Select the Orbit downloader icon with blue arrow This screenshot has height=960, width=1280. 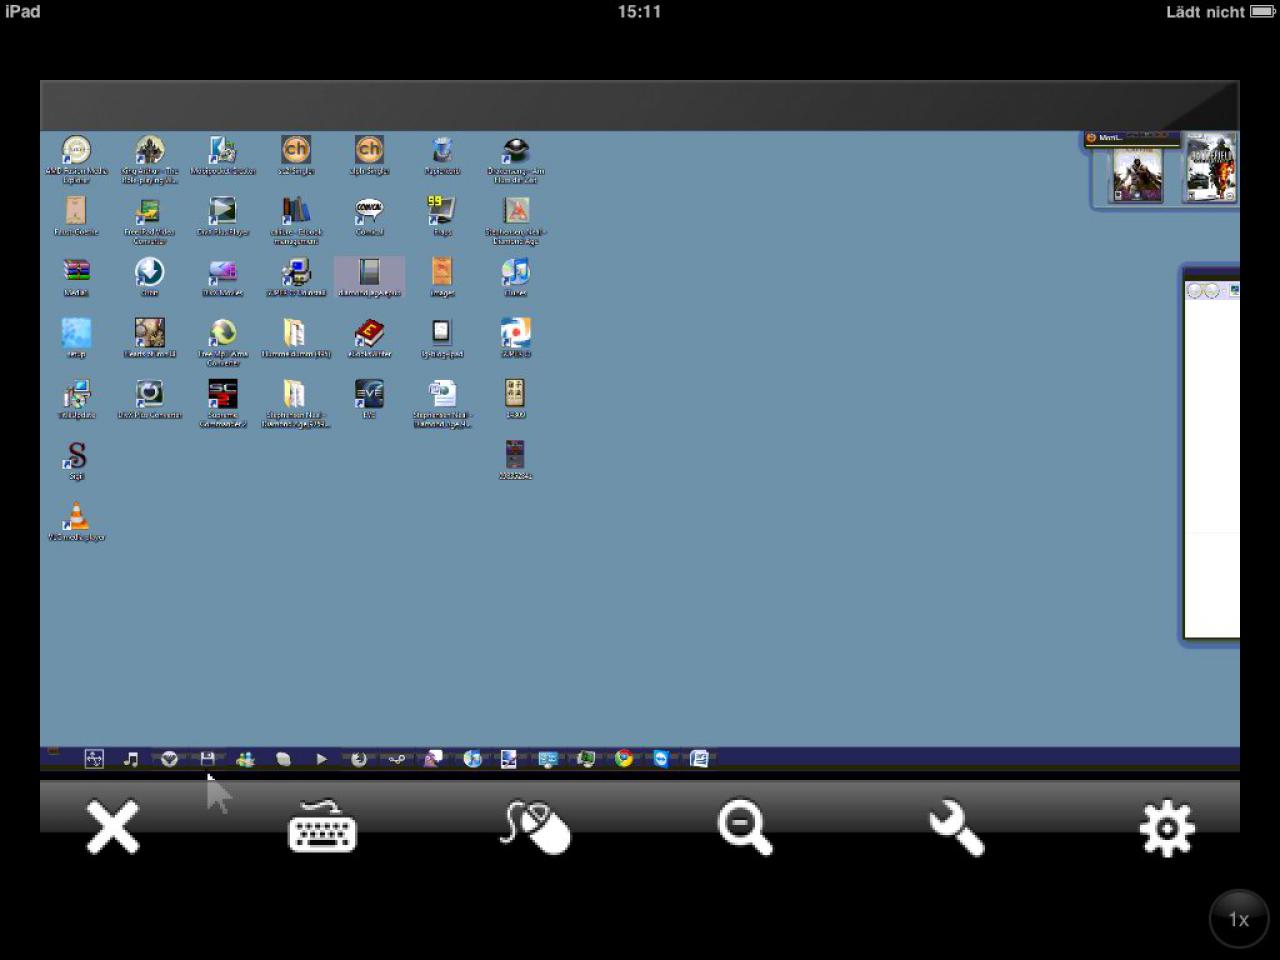pos(149,277)
